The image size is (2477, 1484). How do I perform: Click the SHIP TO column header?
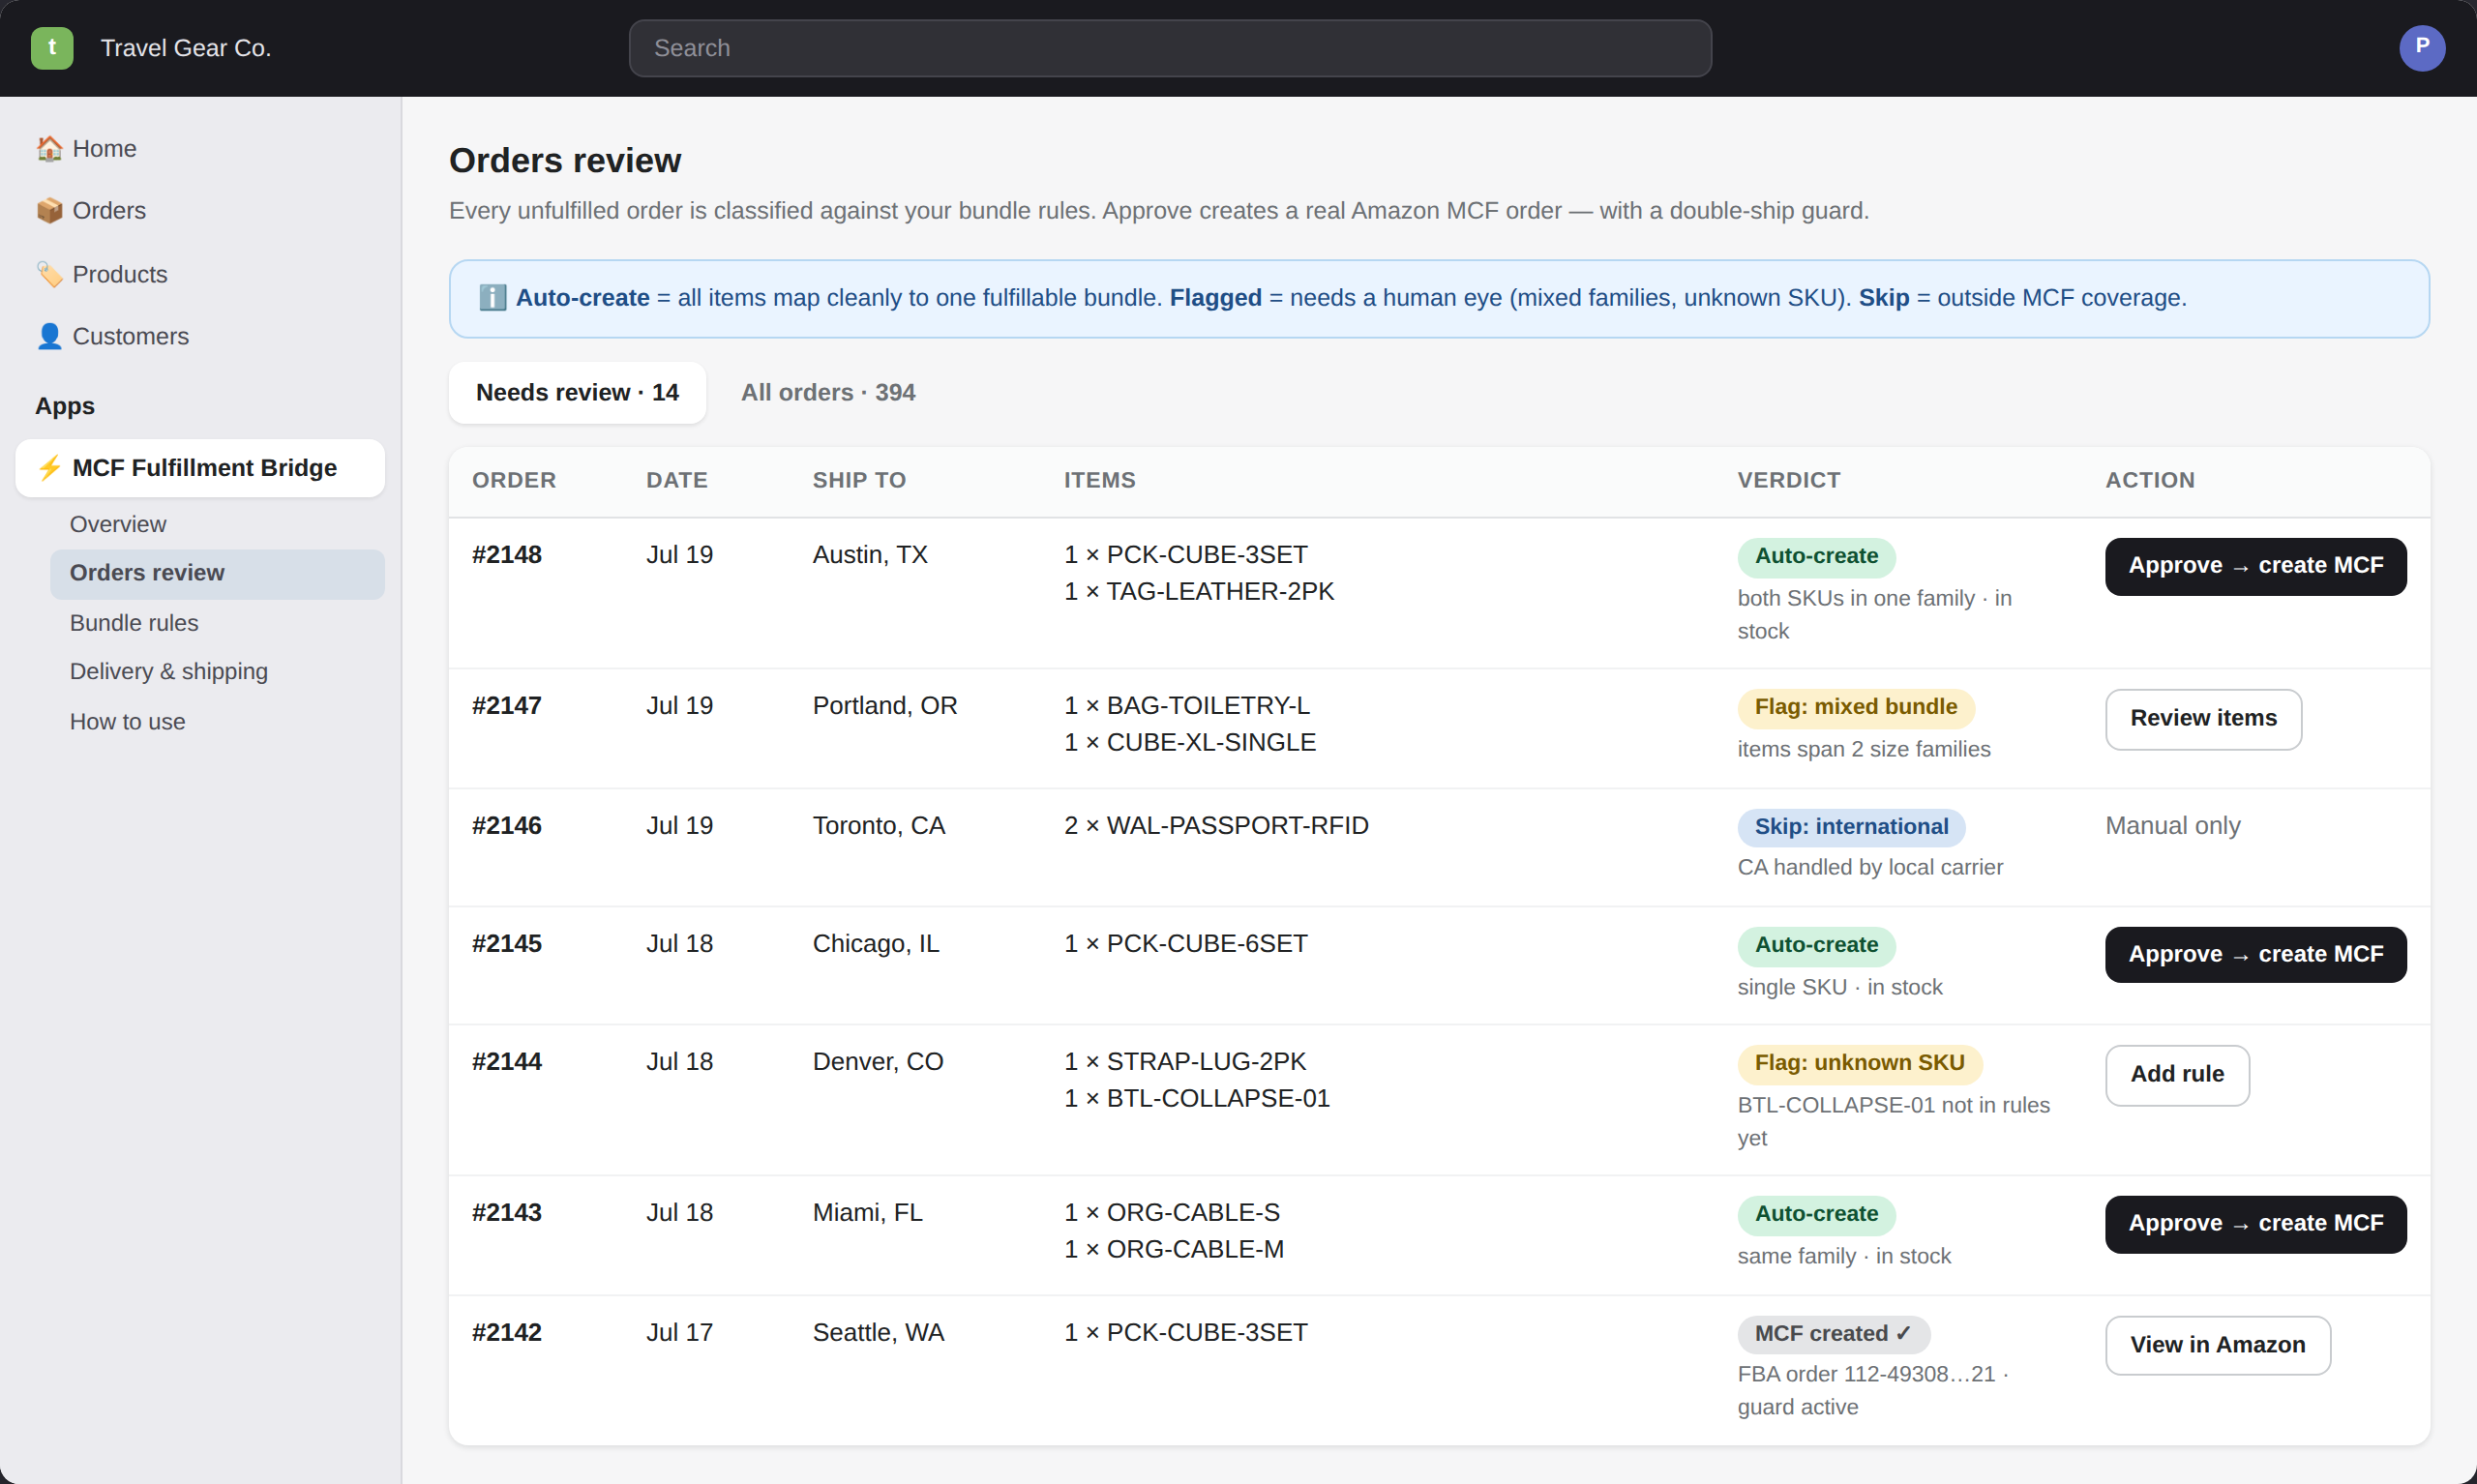click(859, 481)
